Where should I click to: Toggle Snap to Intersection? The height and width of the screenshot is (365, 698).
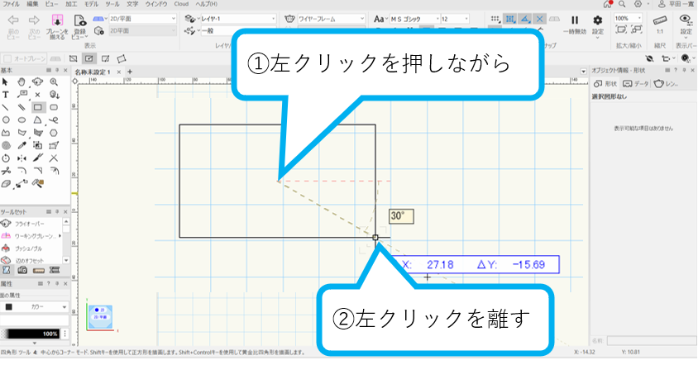(x=540, y=19)
